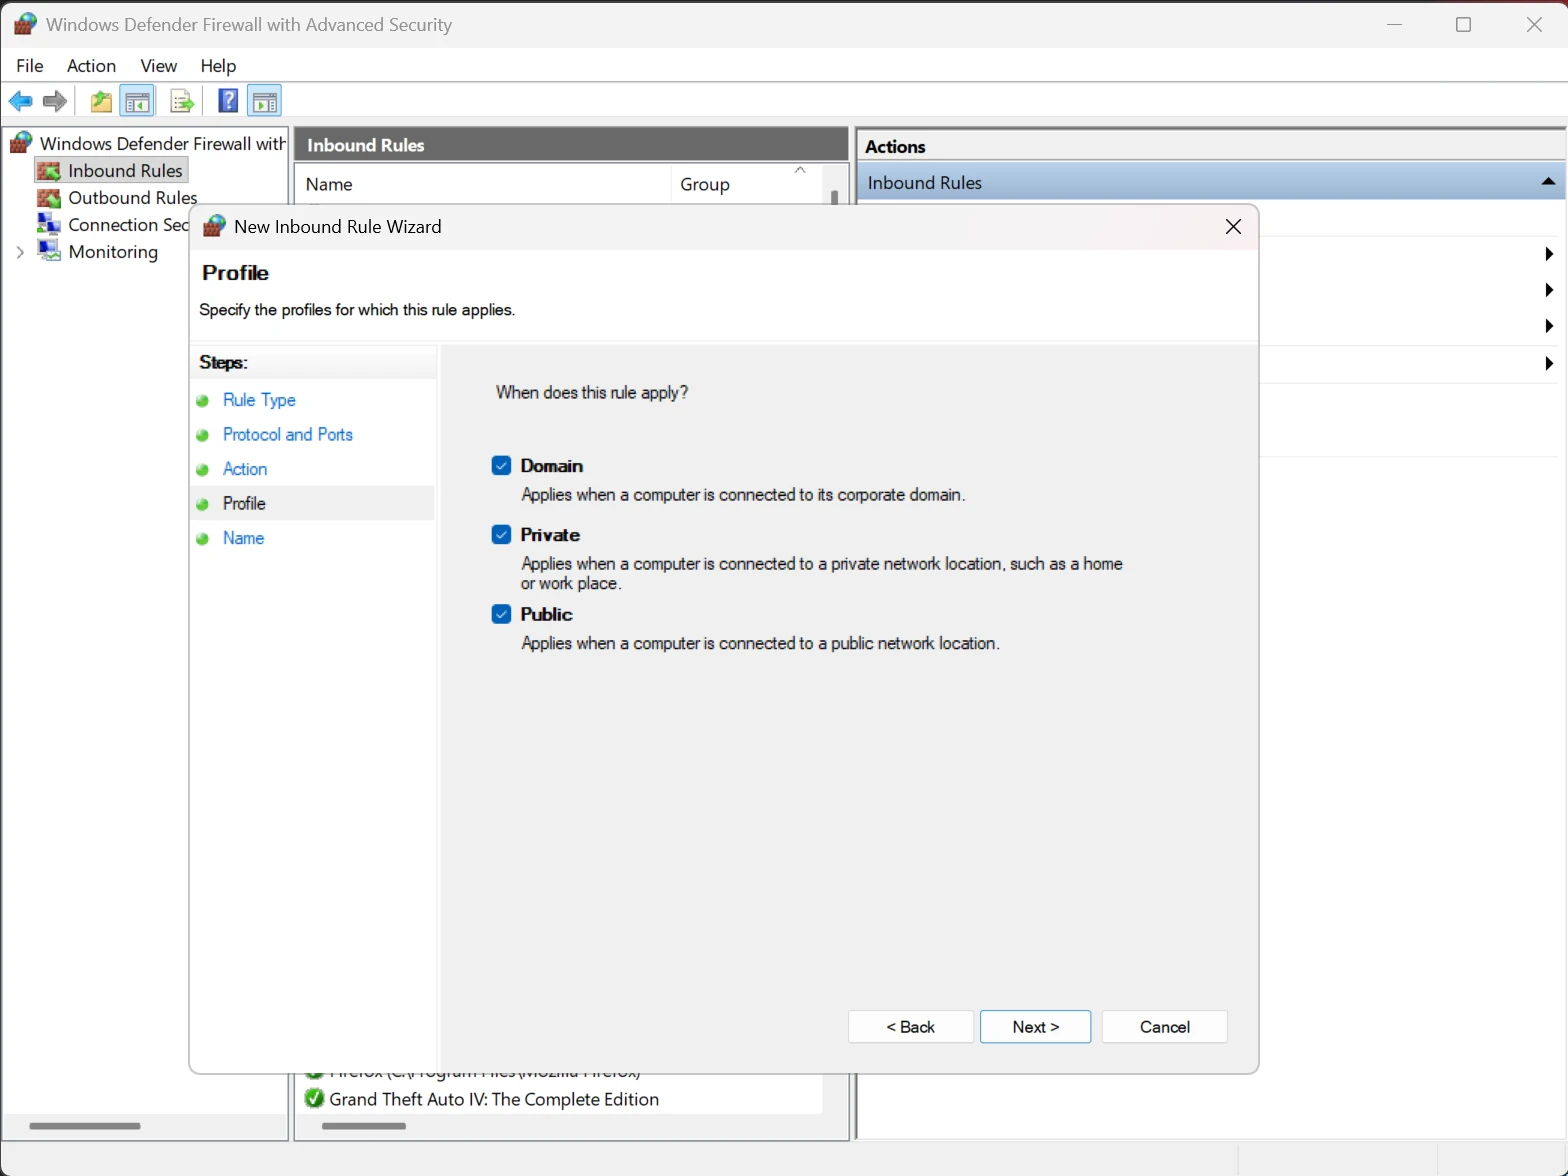
Task: Open the View menu
Action: click(158, 66)
